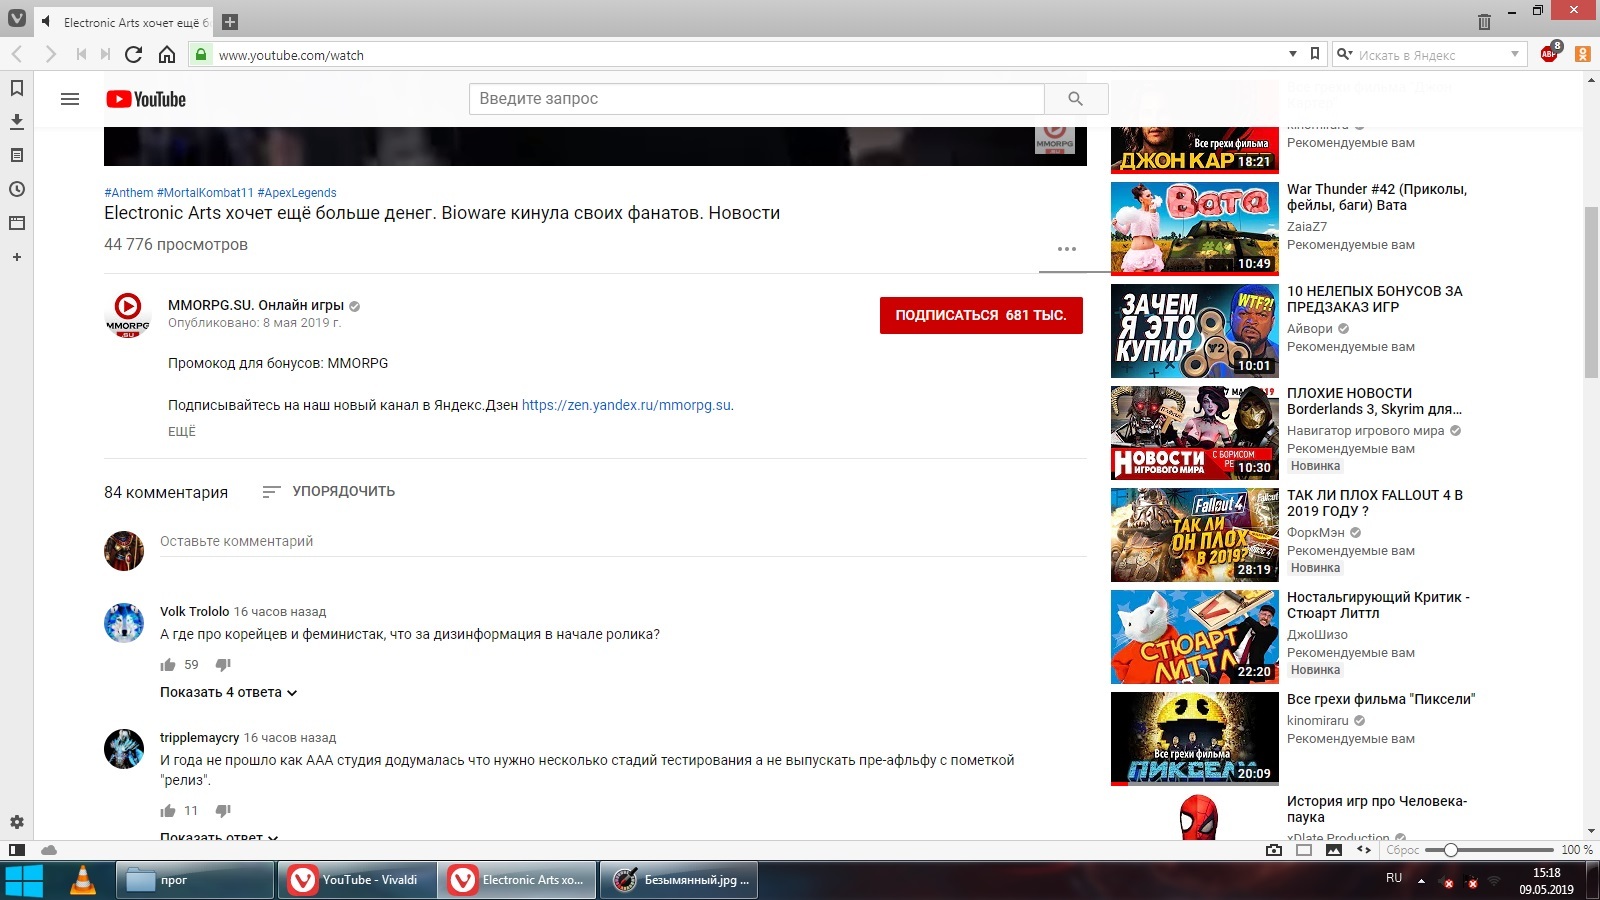The height and width of the screenshot is (900, 1600).
Task: Open History panel in sidebar
Action: click(17, 189)
